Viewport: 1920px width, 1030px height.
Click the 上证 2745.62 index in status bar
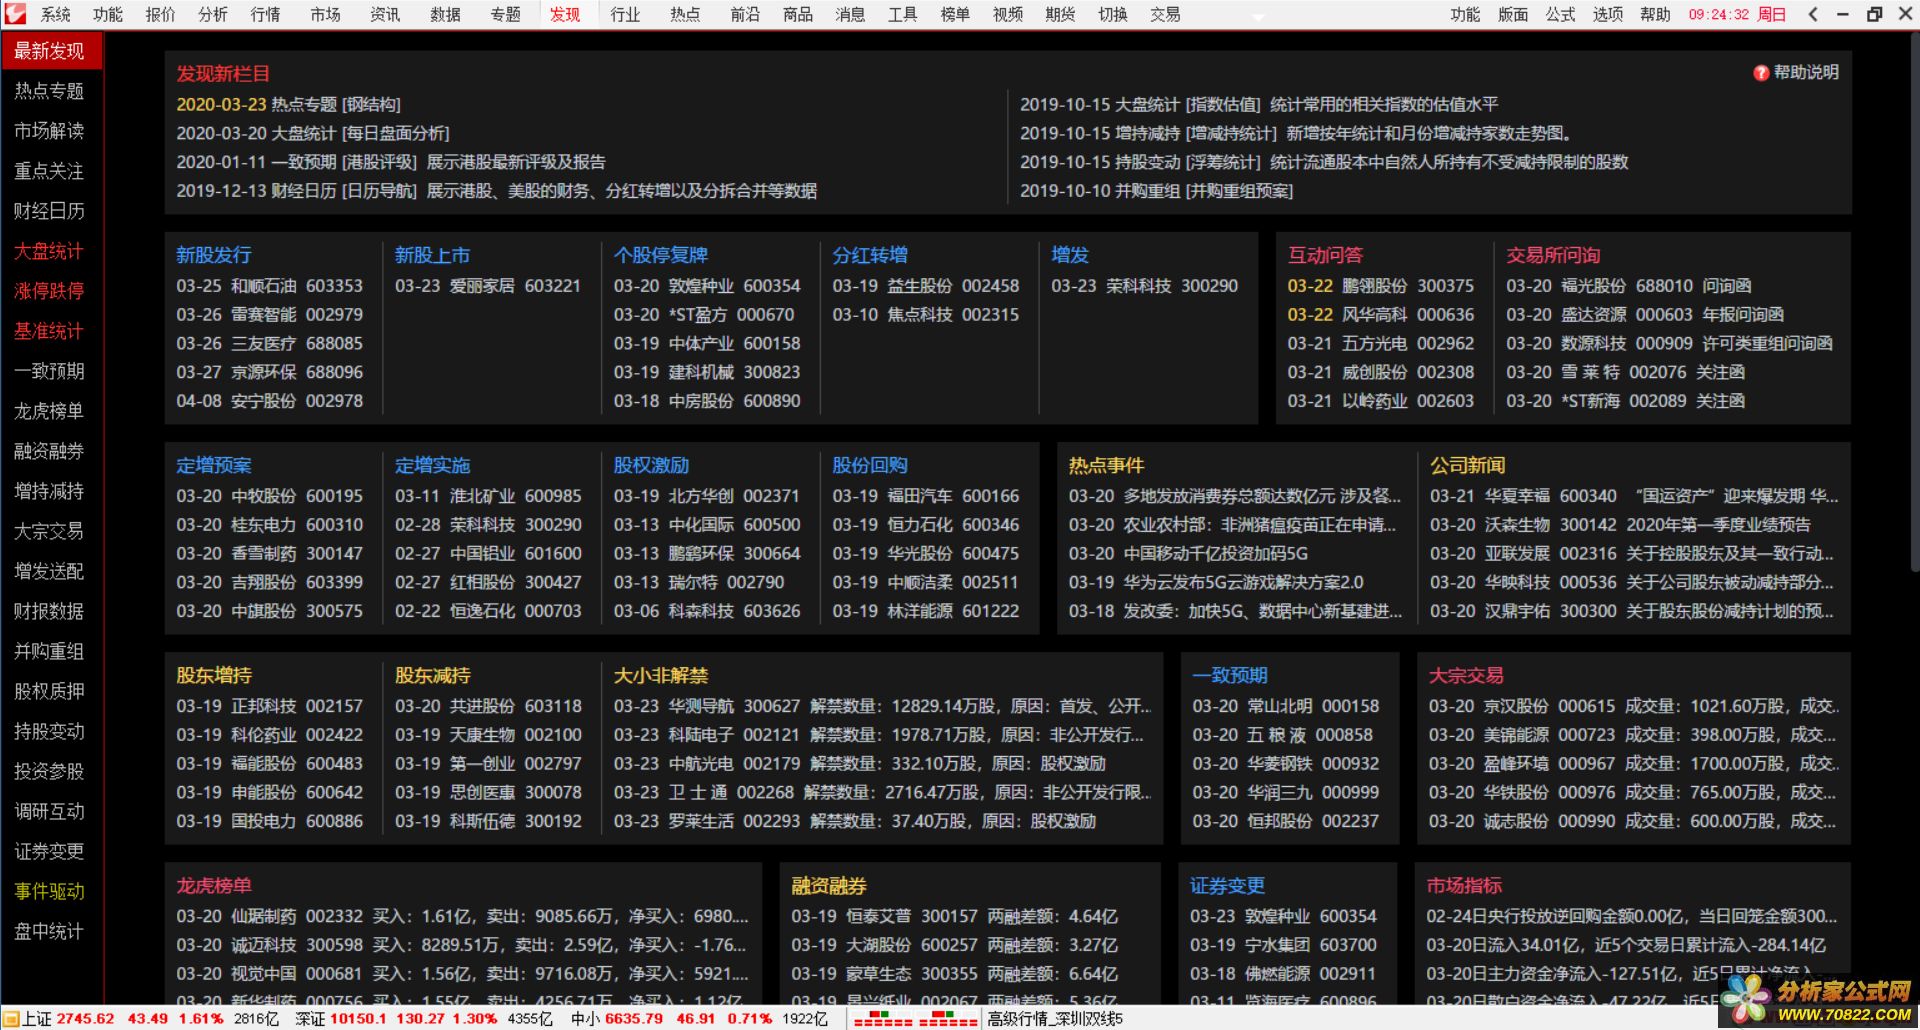click(x=69, y=1018)
